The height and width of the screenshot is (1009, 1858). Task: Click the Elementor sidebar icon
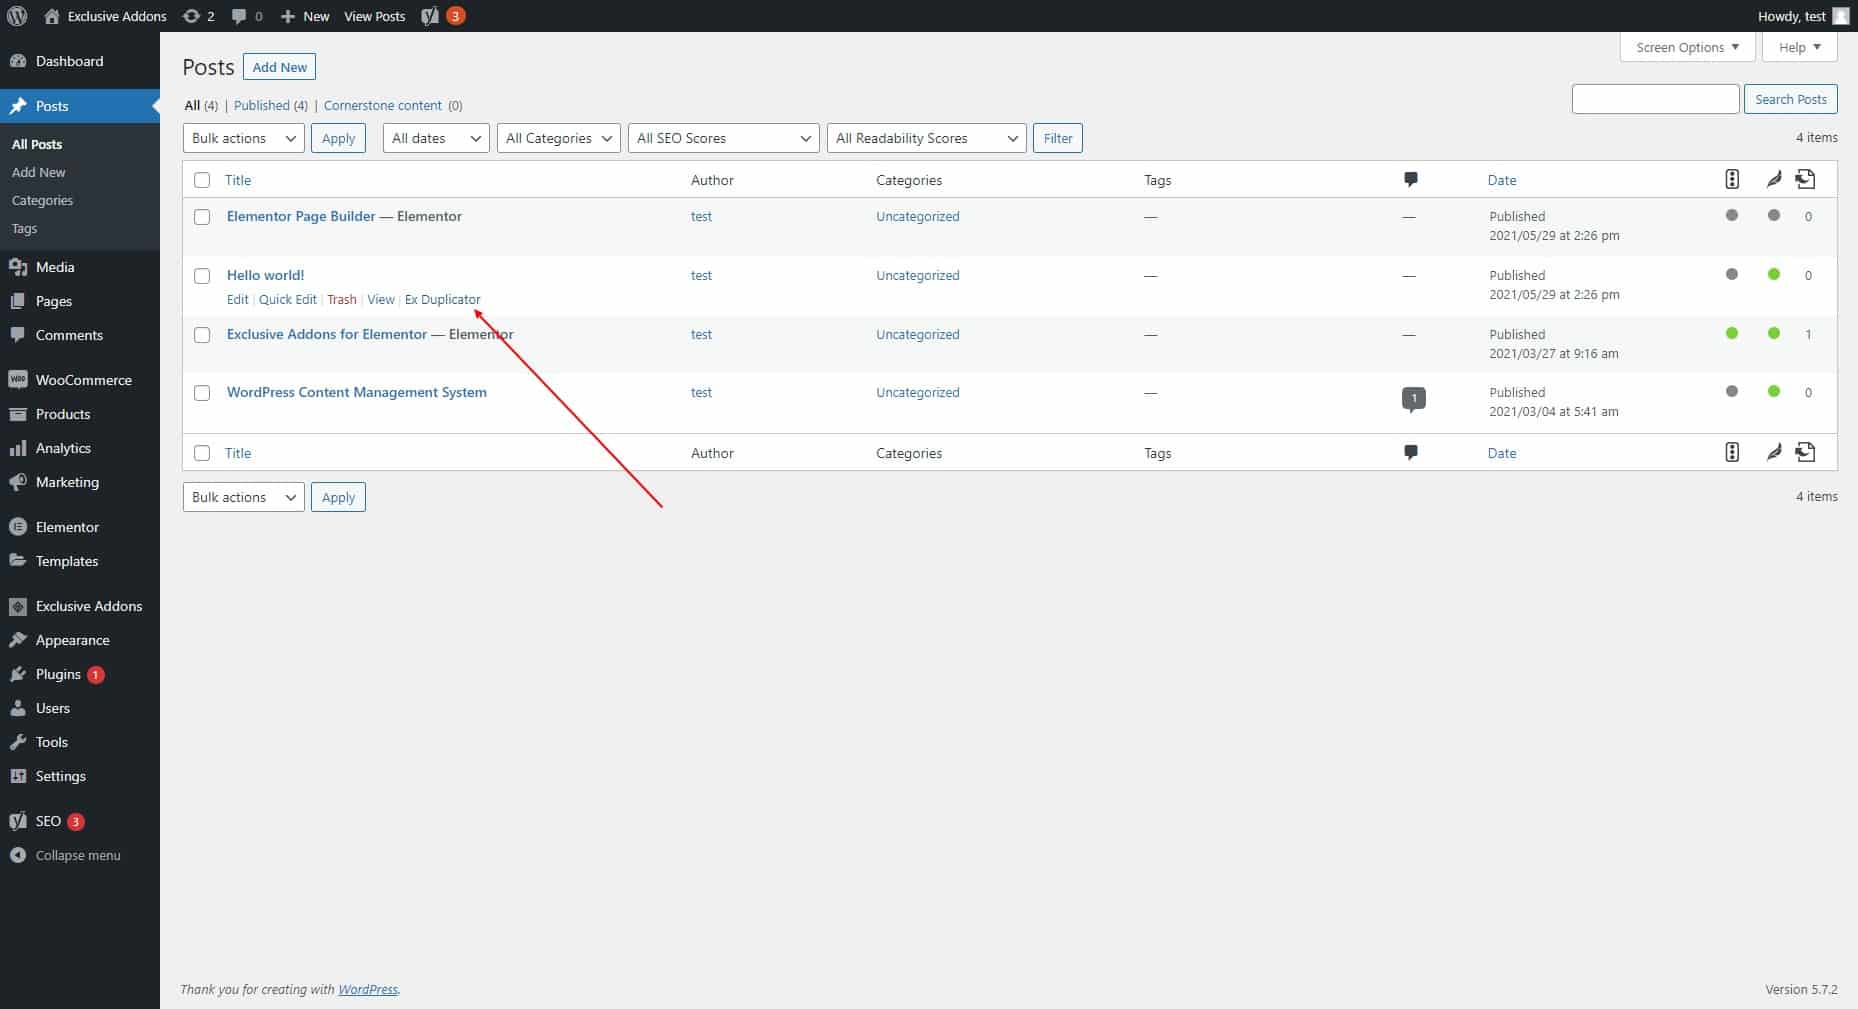[x=18, y=527]
